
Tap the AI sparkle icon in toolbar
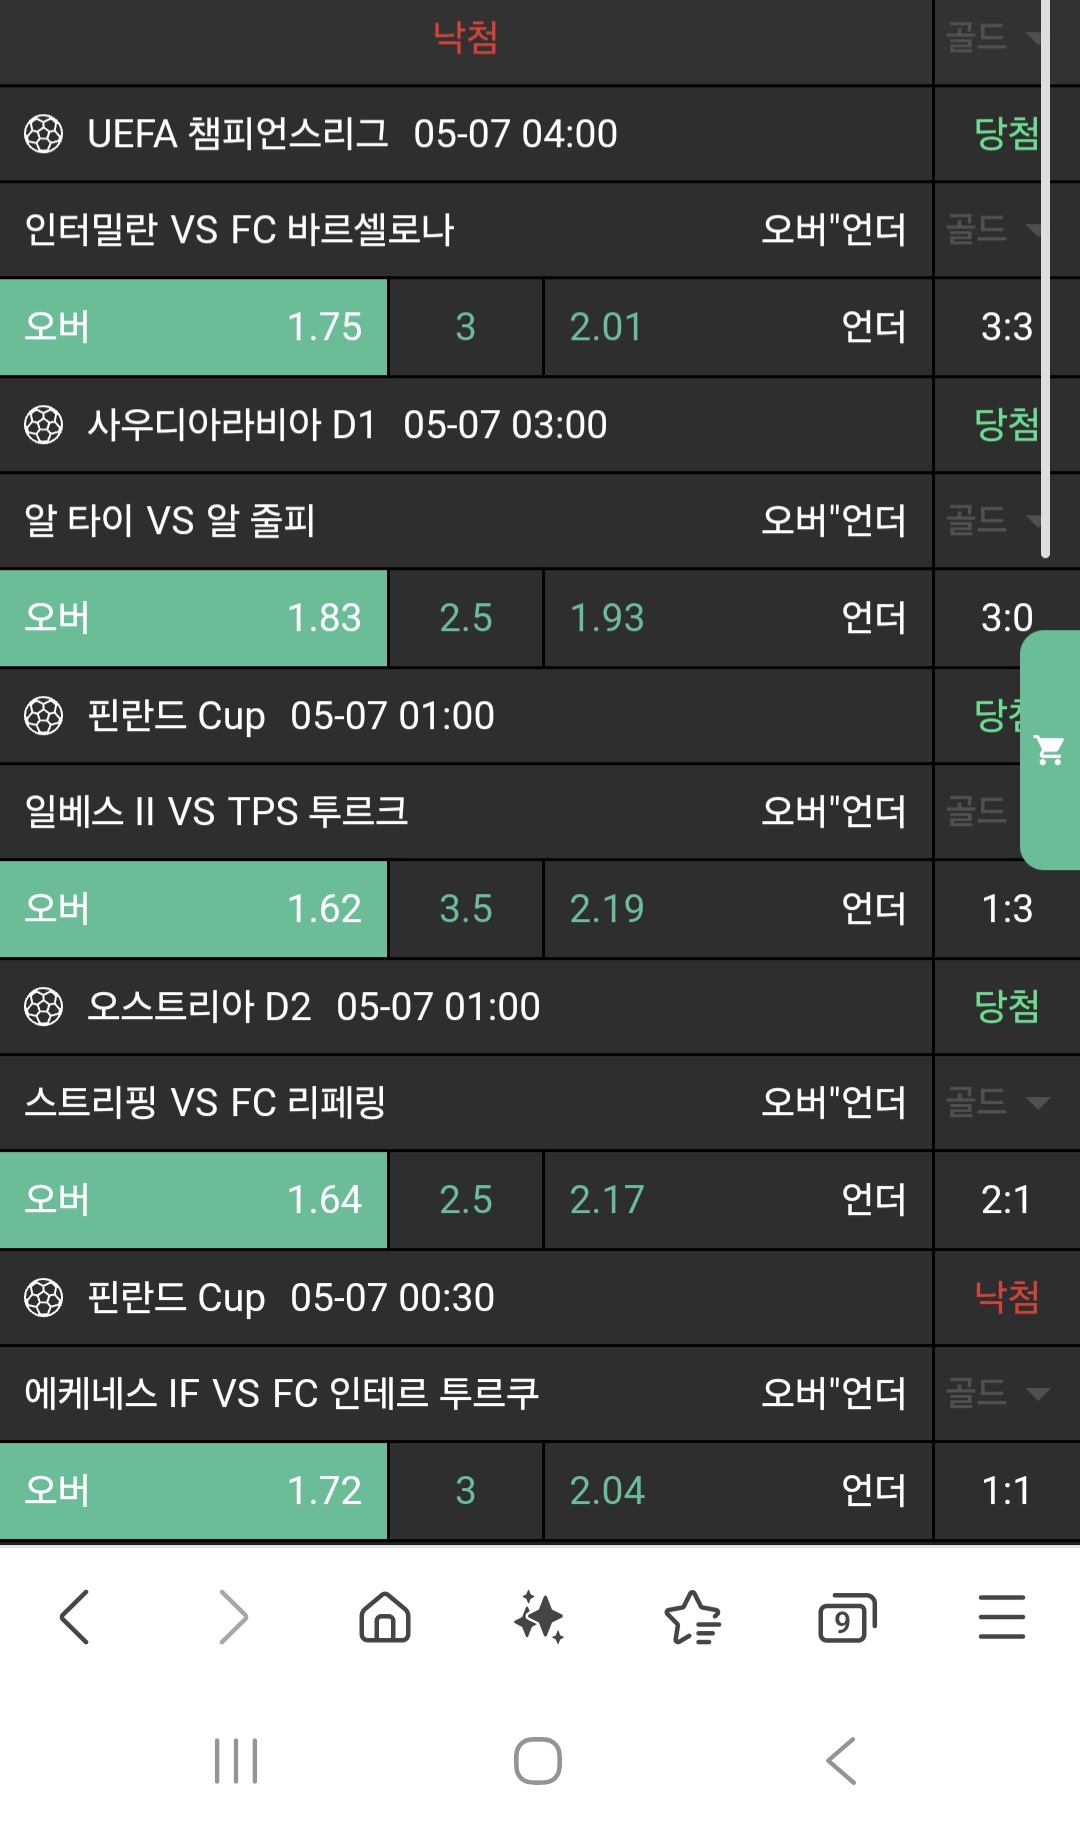pyautogui.click(x=539, y=1617)
